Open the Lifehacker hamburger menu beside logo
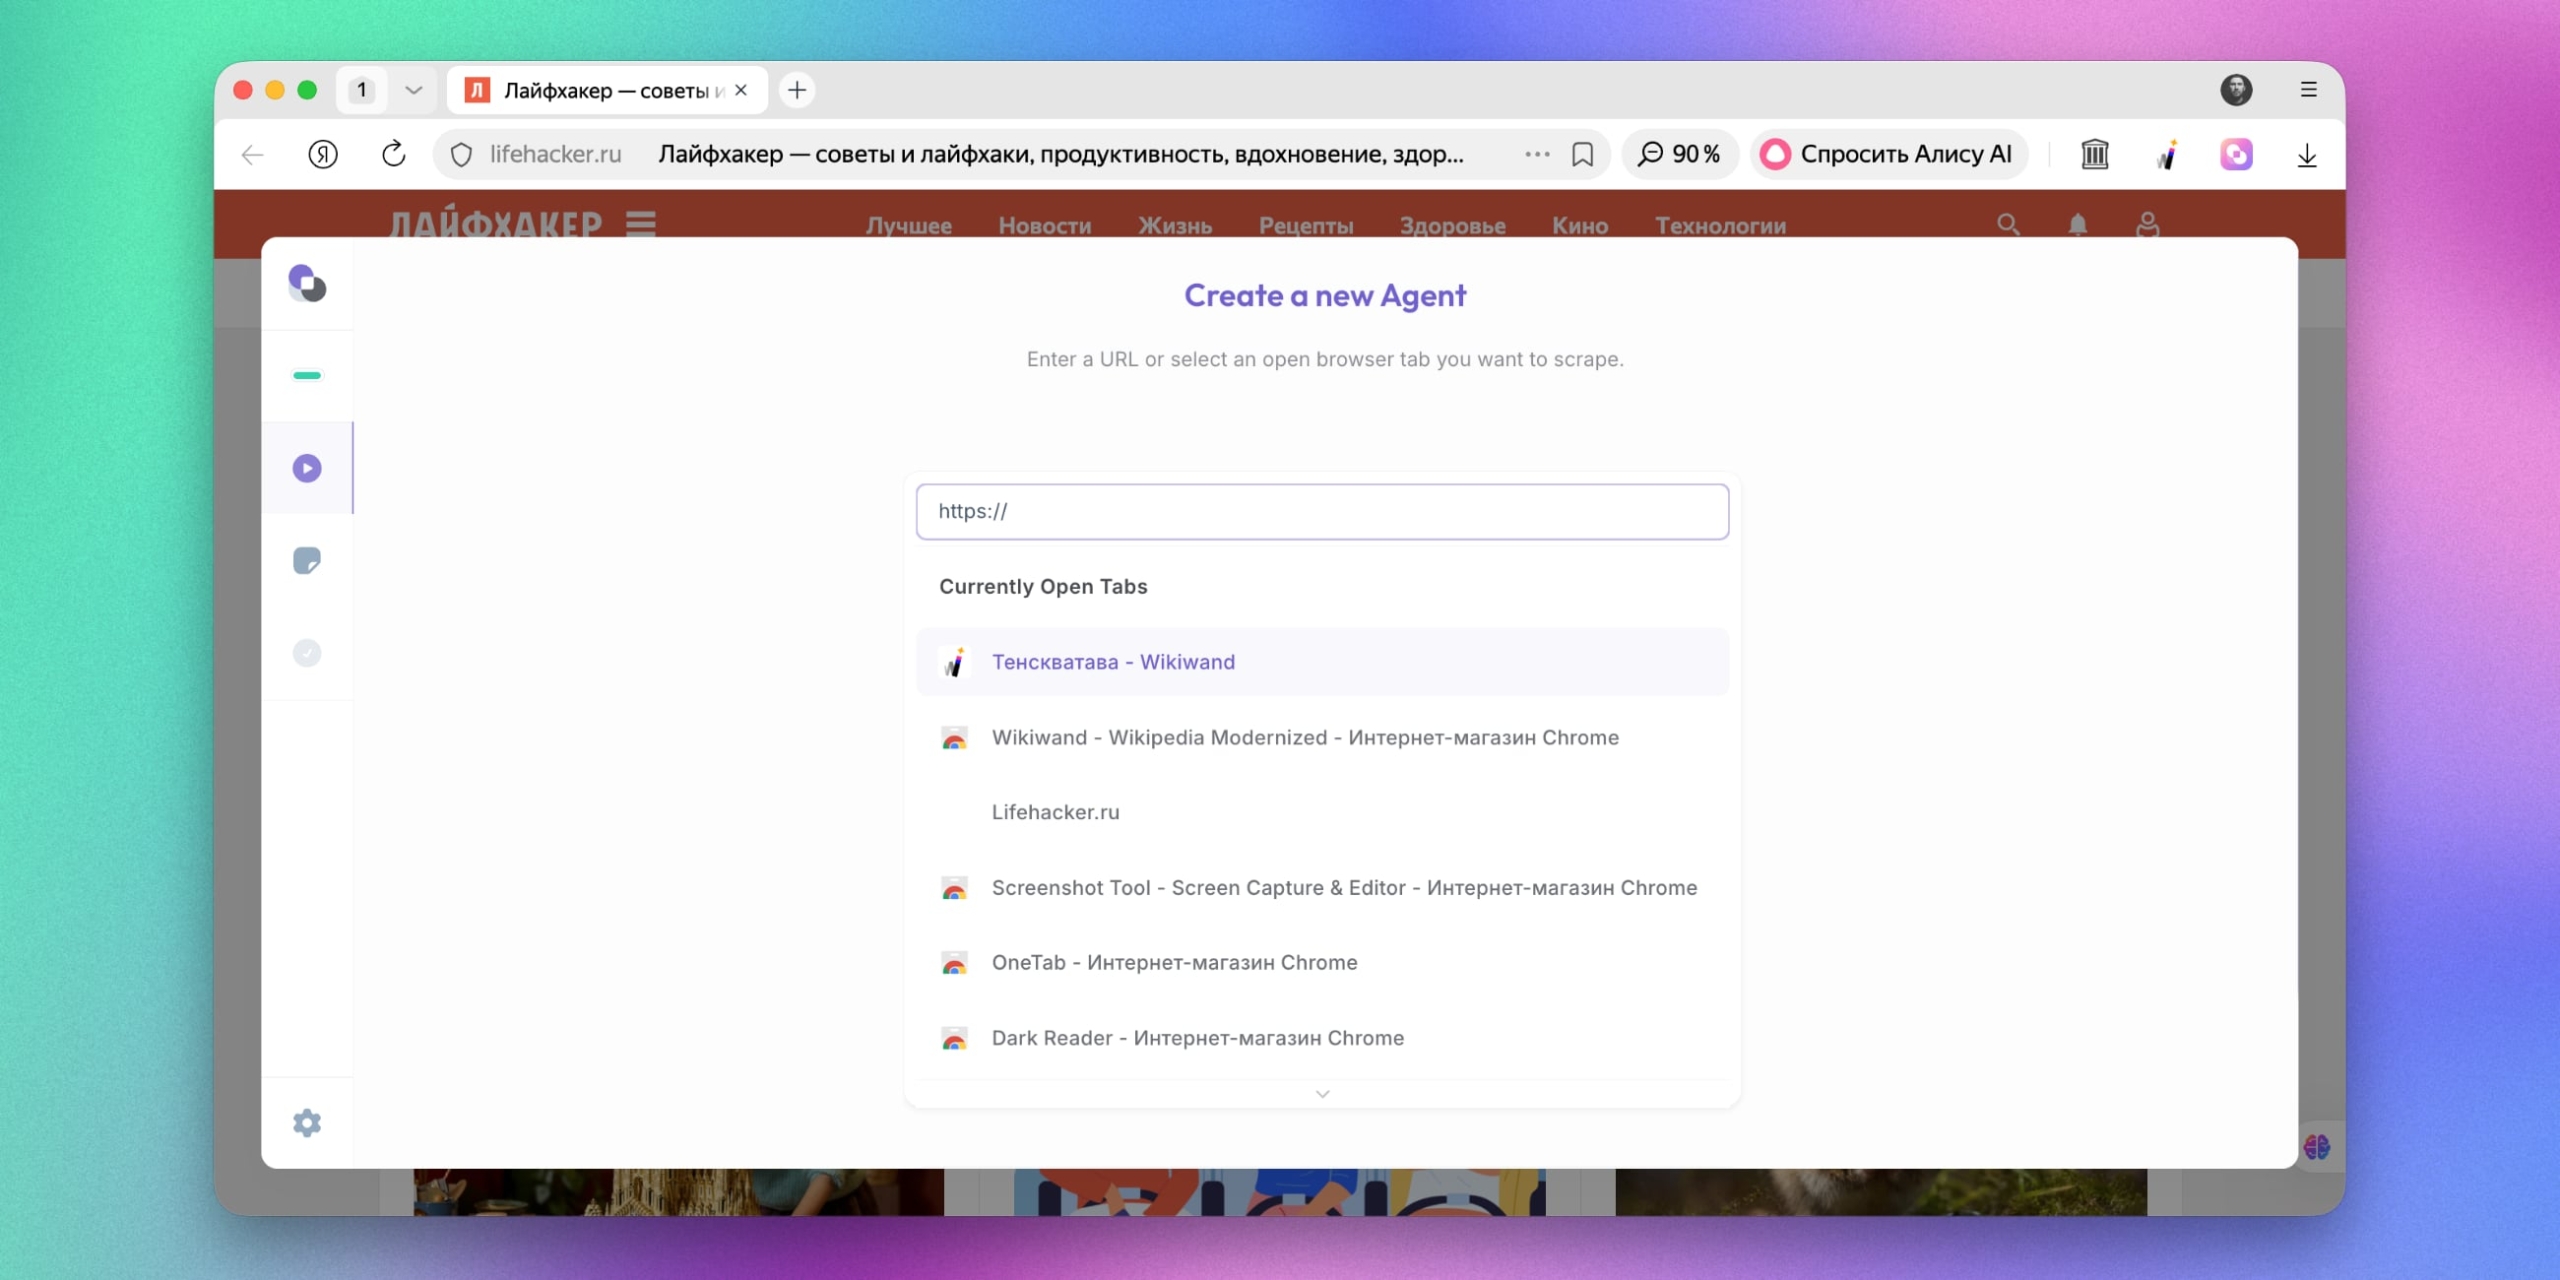This screenshot has width=2560, height=1280. click(641, 223)
